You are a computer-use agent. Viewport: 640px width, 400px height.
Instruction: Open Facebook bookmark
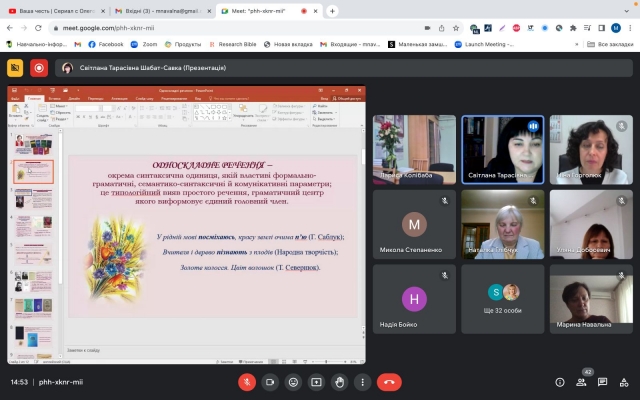click(106, 44)
